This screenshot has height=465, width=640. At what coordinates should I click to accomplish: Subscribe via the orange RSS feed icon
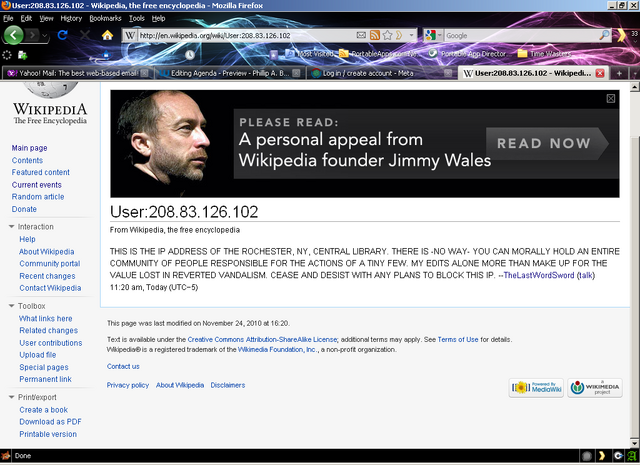coord(374,35)
